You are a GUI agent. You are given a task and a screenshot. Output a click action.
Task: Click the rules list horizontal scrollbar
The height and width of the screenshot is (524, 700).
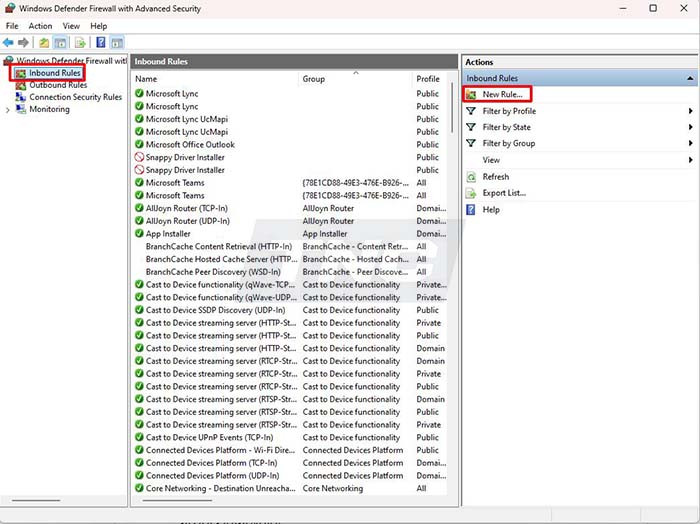coord(177,500)
